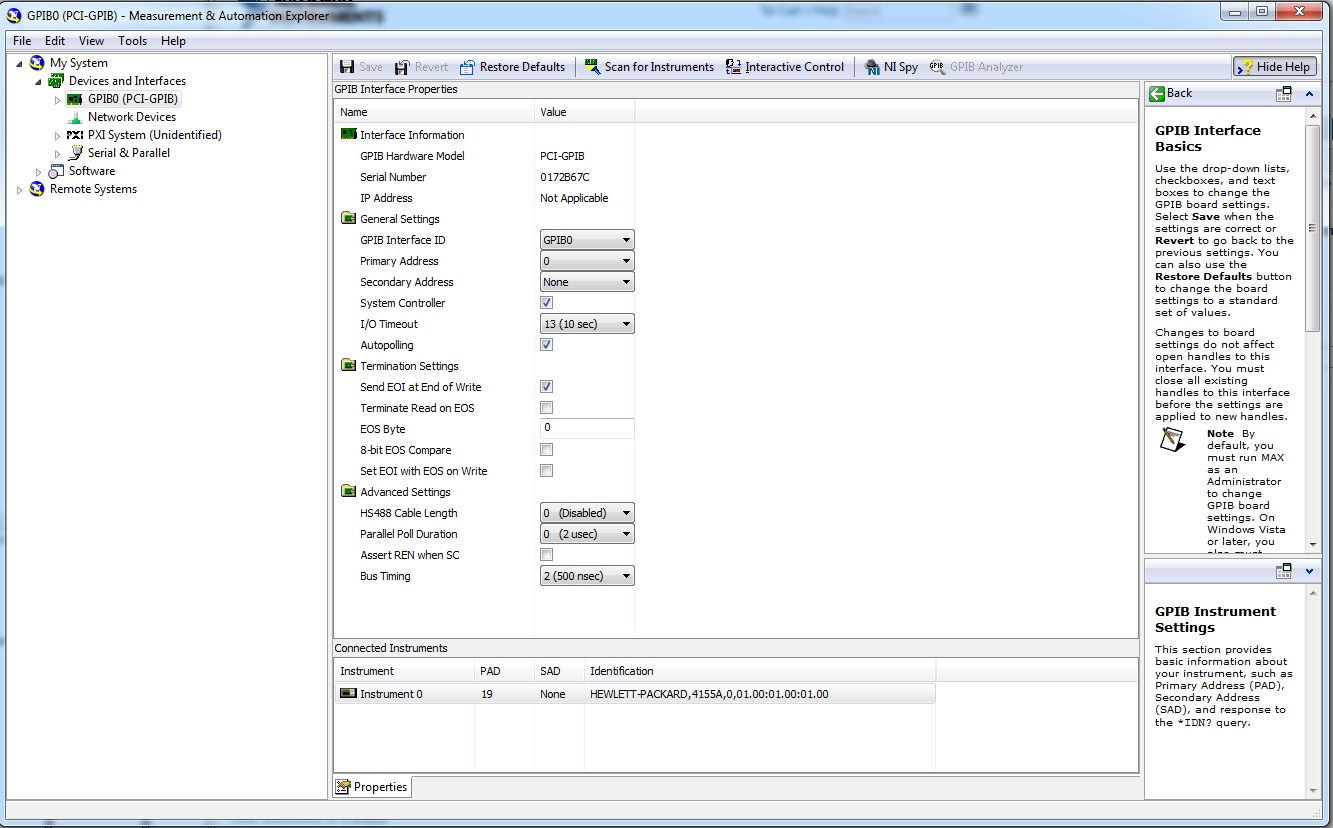Select the Properties tab
This screenshot has width=1333, height=828.
(372, 787)
